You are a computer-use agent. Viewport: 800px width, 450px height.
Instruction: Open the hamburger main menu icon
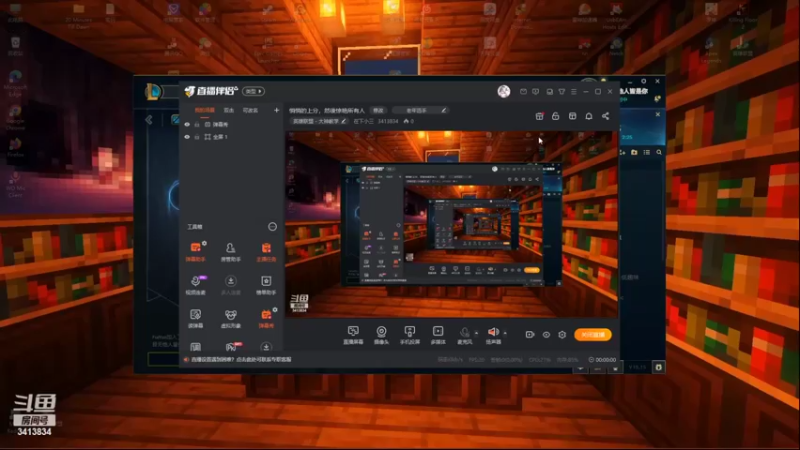click(x=574, y=91)
